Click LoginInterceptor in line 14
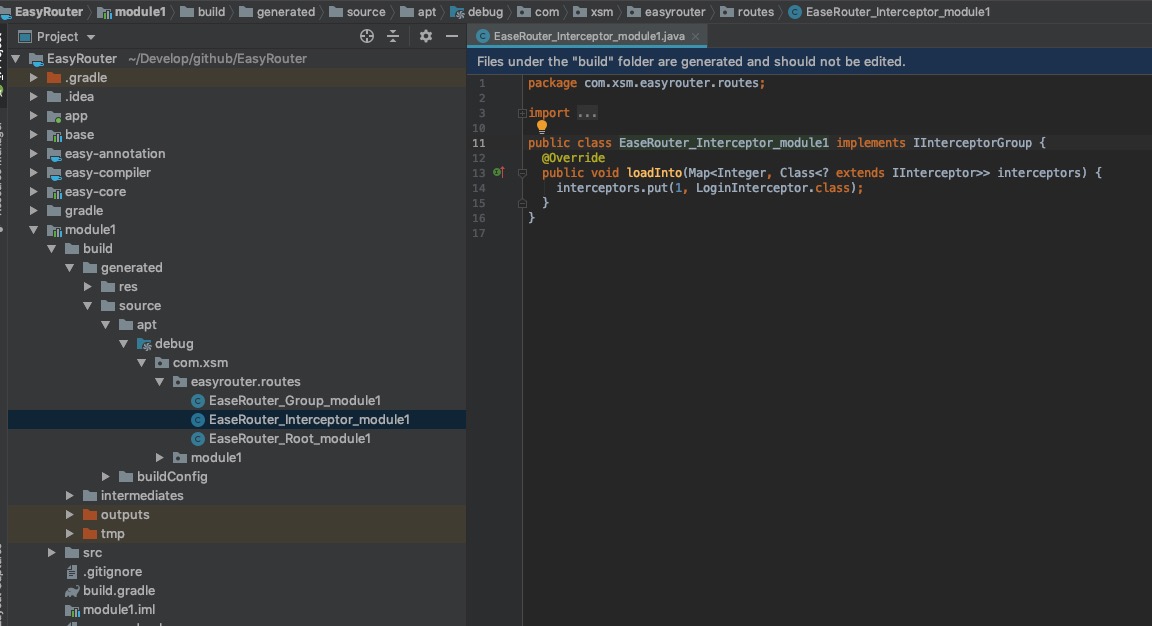Image resolution: width=1152 pixels, height=626 pixels. [x=752, y=188]
